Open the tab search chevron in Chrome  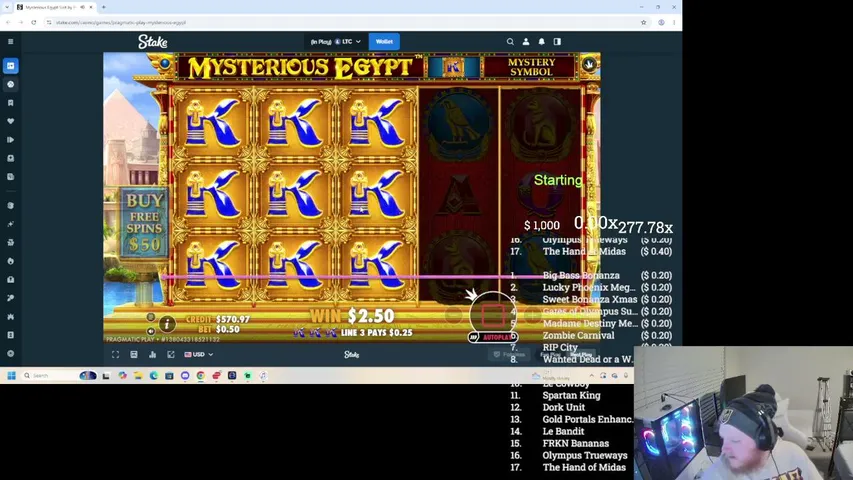[x=7, y=7]
